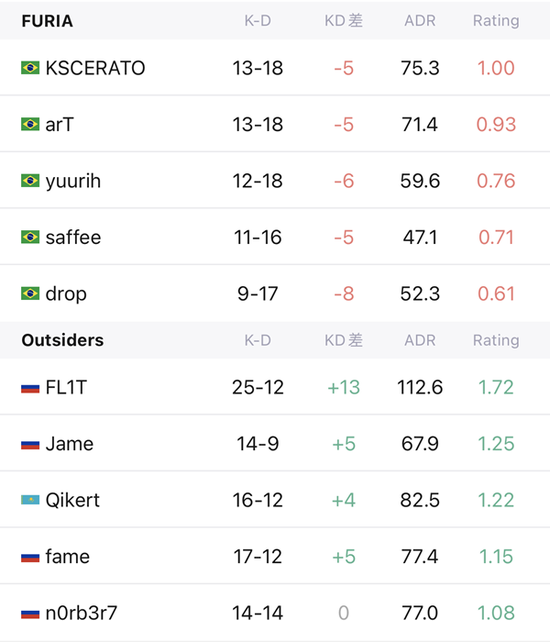
Task: Sort FURIA table by Rating column
Action: tap(496, 20)
